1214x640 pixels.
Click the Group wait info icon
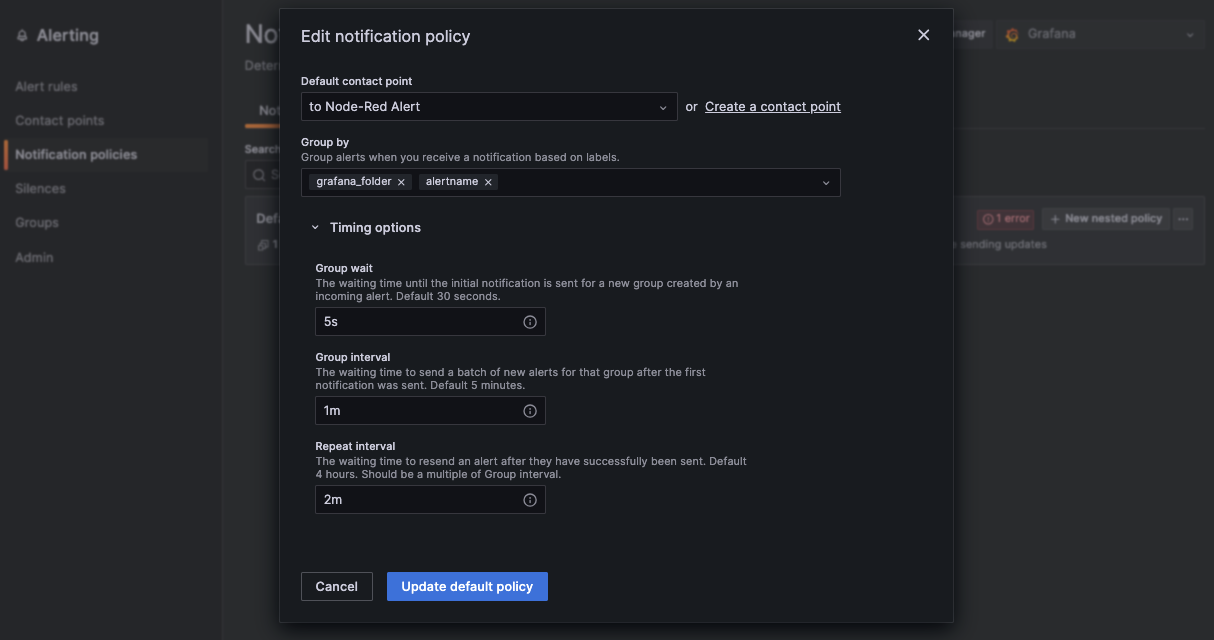point(530,322)
